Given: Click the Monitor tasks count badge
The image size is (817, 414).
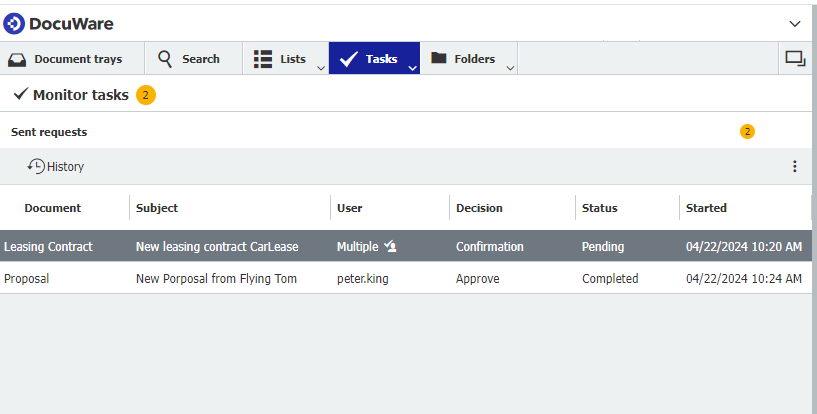Looking at the screenshot, I should (146, 95).
